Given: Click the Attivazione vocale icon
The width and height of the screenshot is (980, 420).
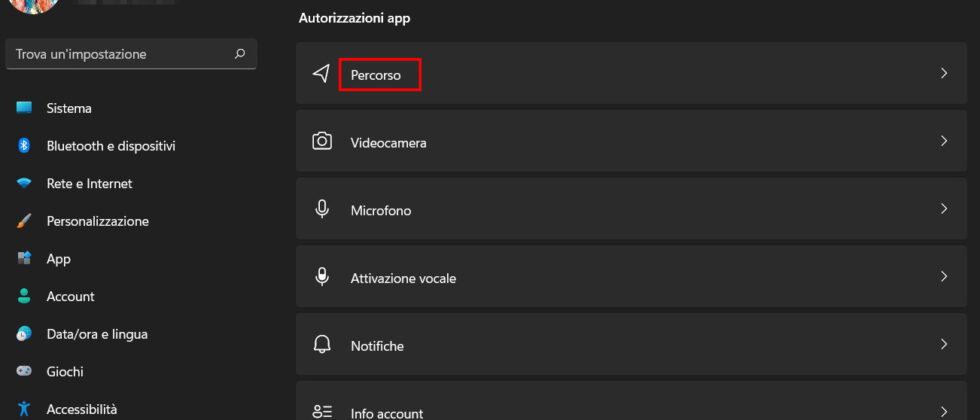Looking at the screenshot, I should click(x=322, y=277).
